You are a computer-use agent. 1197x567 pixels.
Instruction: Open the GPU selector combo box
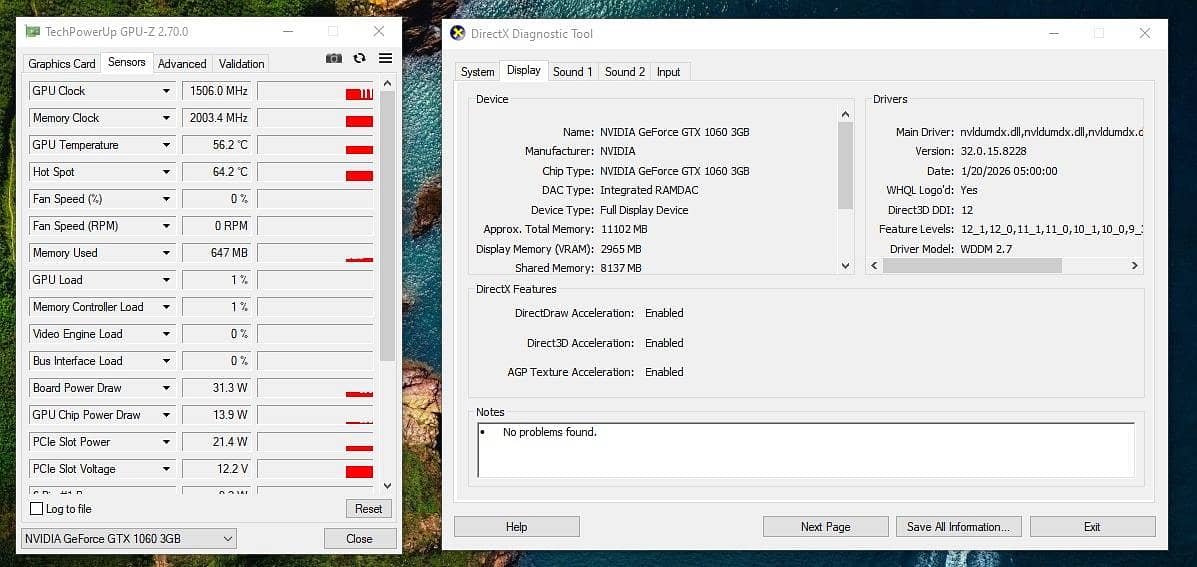tap(129, 539)
